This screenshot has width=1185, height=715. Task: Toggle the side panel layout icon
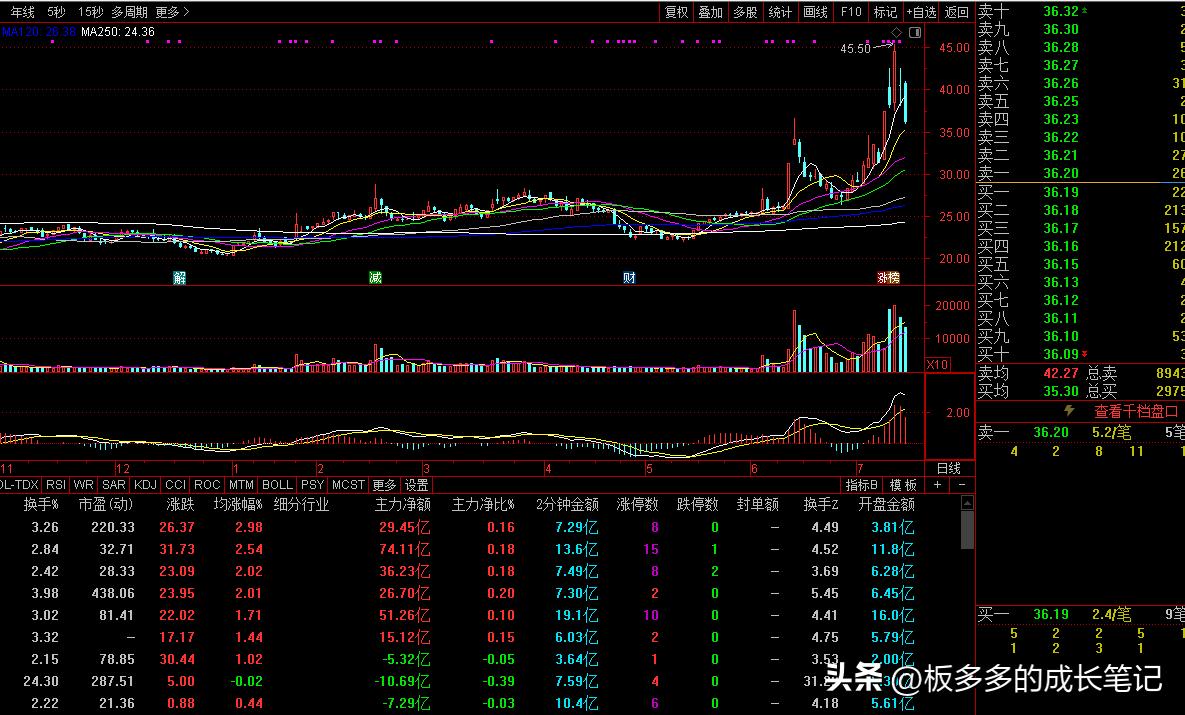[x=914, y=32]
